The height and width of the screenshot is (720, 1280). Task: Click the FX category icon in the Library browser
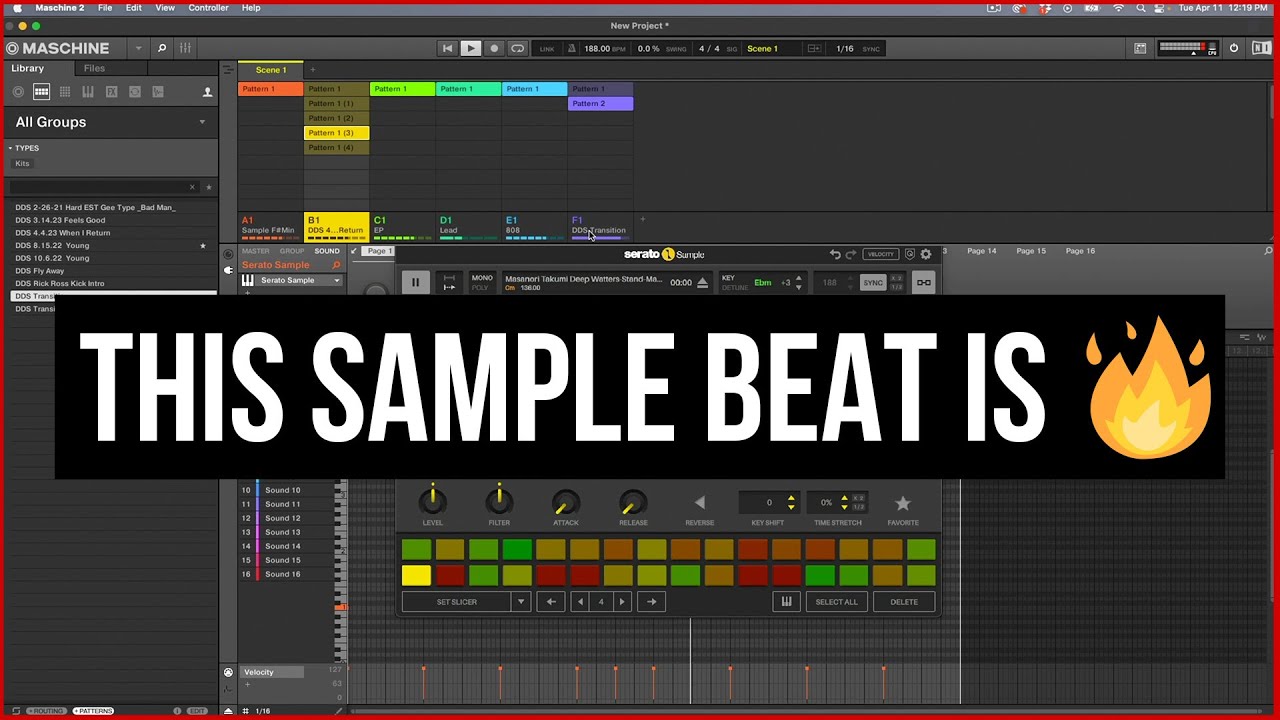point(111,91)
